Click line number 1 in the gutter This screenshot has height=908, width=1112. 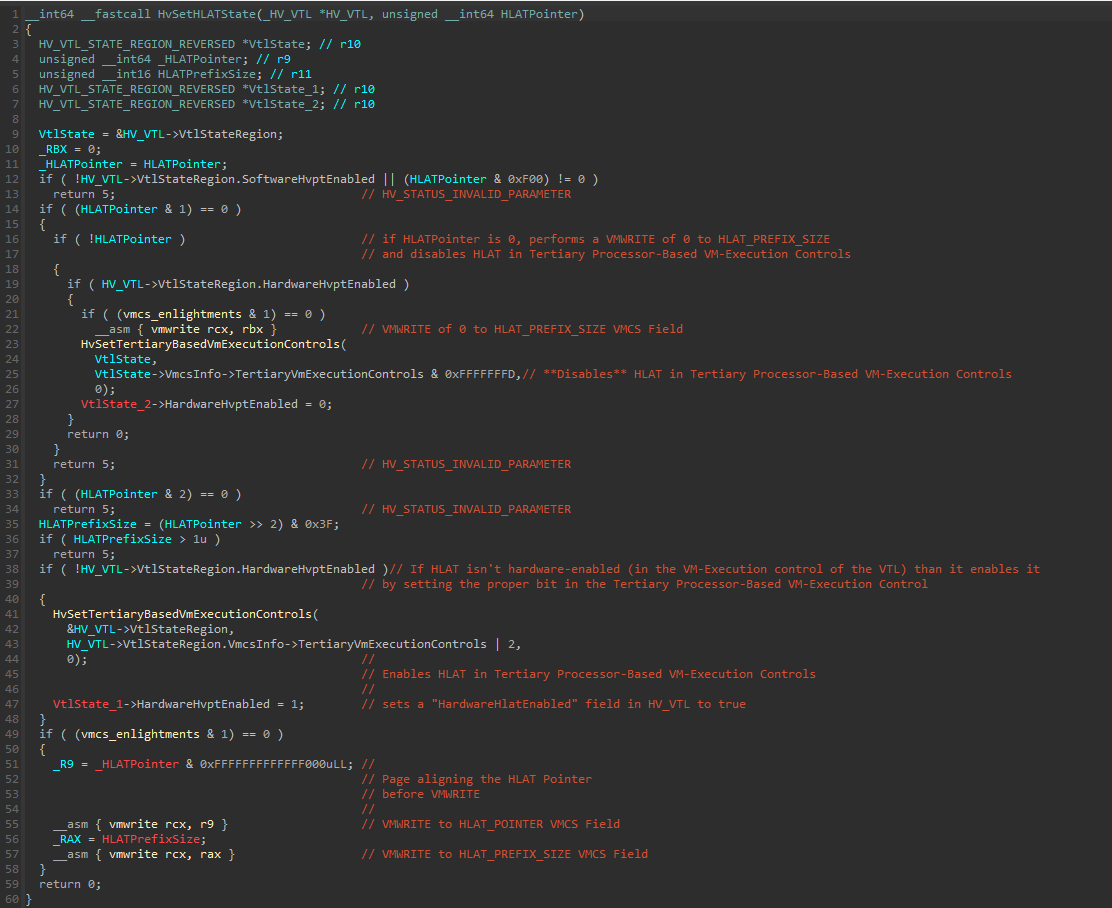coord(16,14)
